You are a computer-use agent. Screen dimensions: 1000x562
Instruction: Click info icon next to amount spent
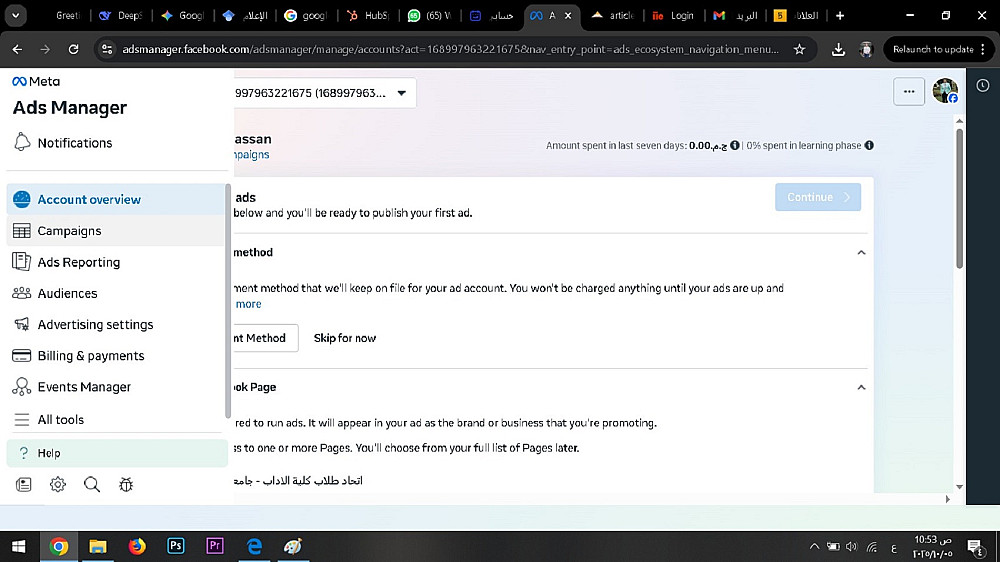point(735,145)
